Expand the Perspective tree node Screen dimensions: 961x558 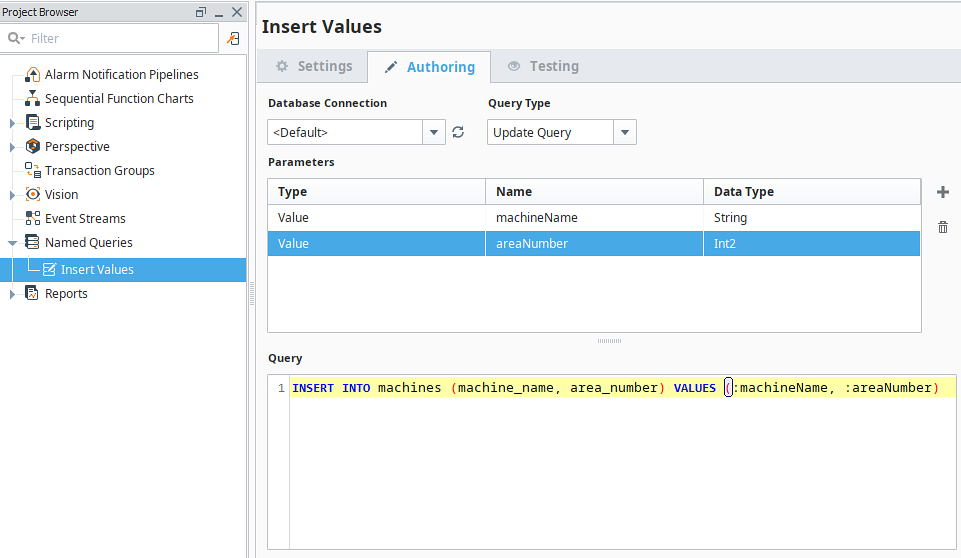[12, 147]
